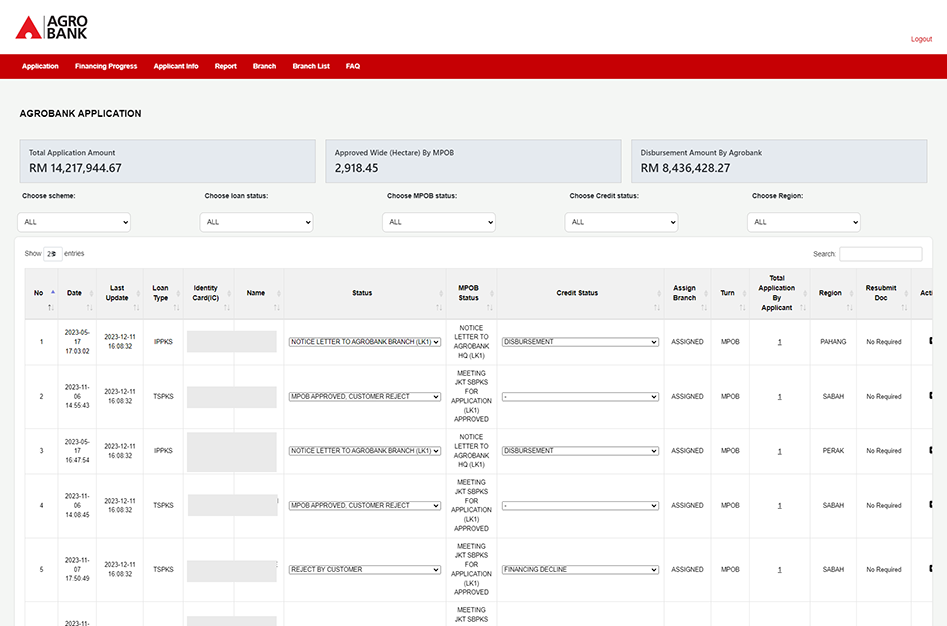The image size is (947, 626).
Task: Open total application count link in row 1
Action: coord(779,342)
